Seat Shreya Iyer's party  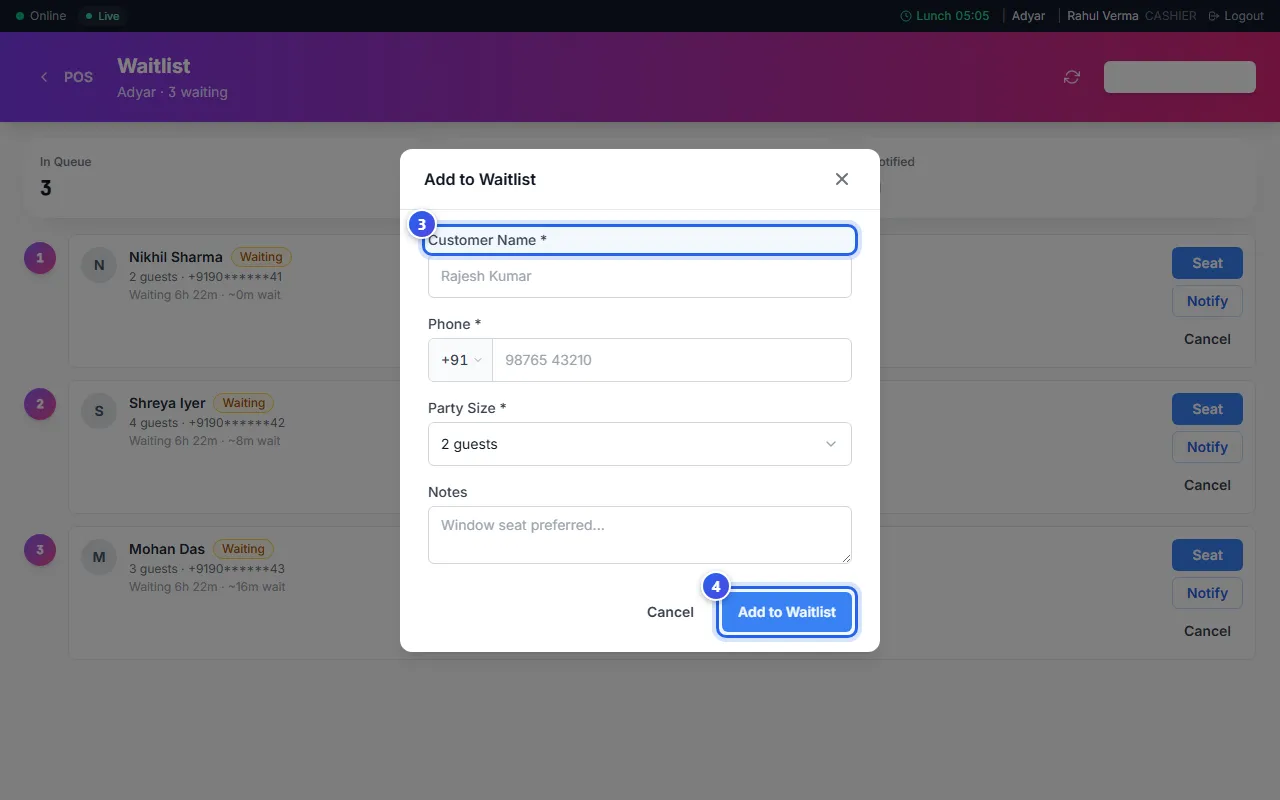coord(1207,409)
